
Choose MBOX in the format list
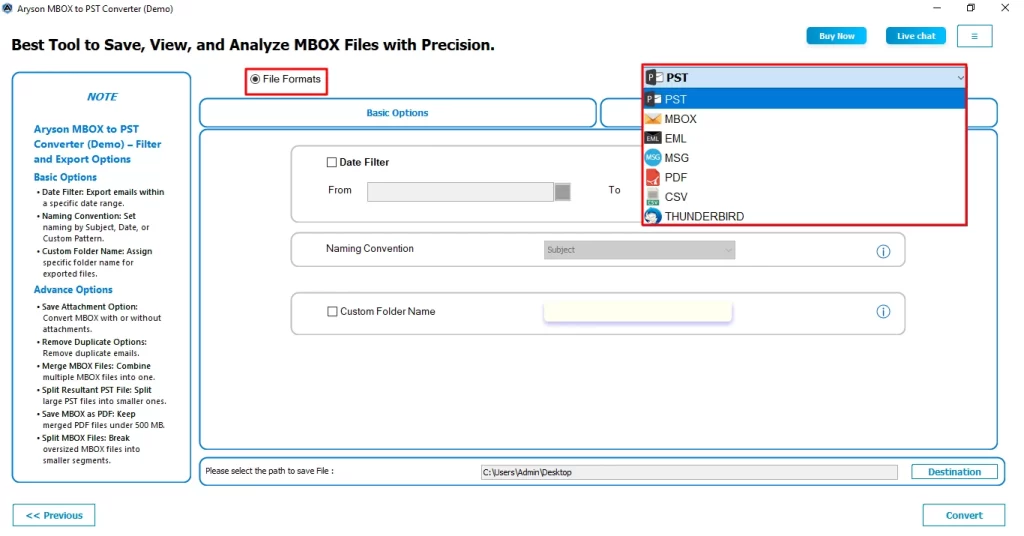point(804,119)
